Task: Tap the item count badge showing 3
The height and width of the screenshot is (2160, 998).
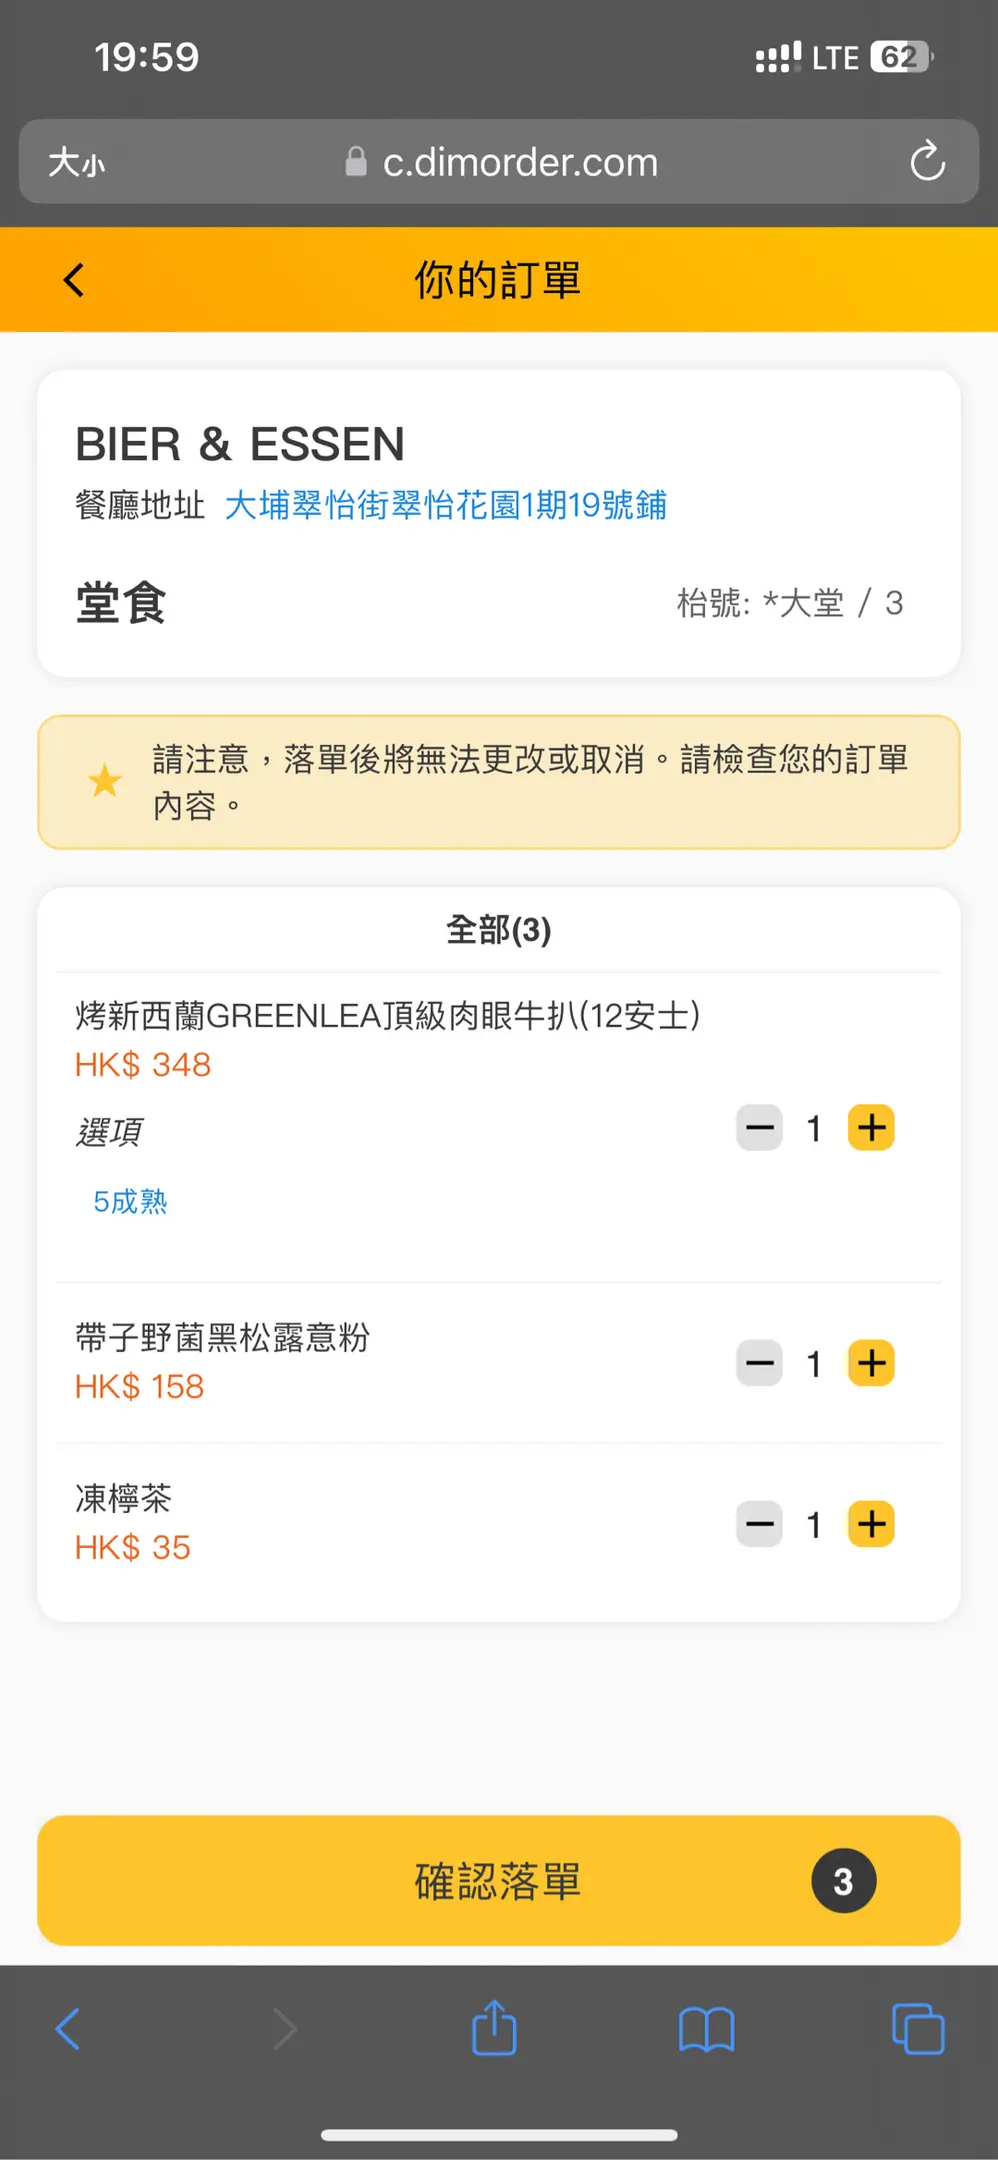Action: [x=843, y=1881]
